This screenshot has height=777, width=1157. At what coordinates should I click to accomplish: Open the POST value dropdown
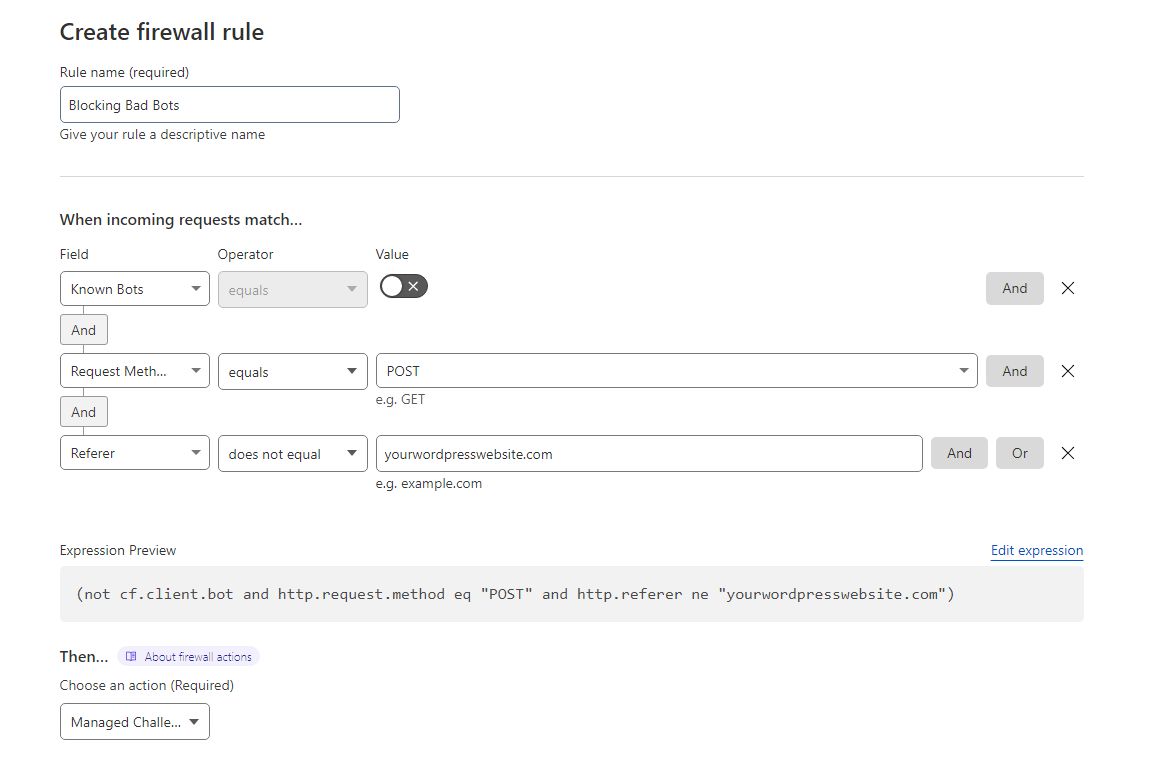[677, 371]
